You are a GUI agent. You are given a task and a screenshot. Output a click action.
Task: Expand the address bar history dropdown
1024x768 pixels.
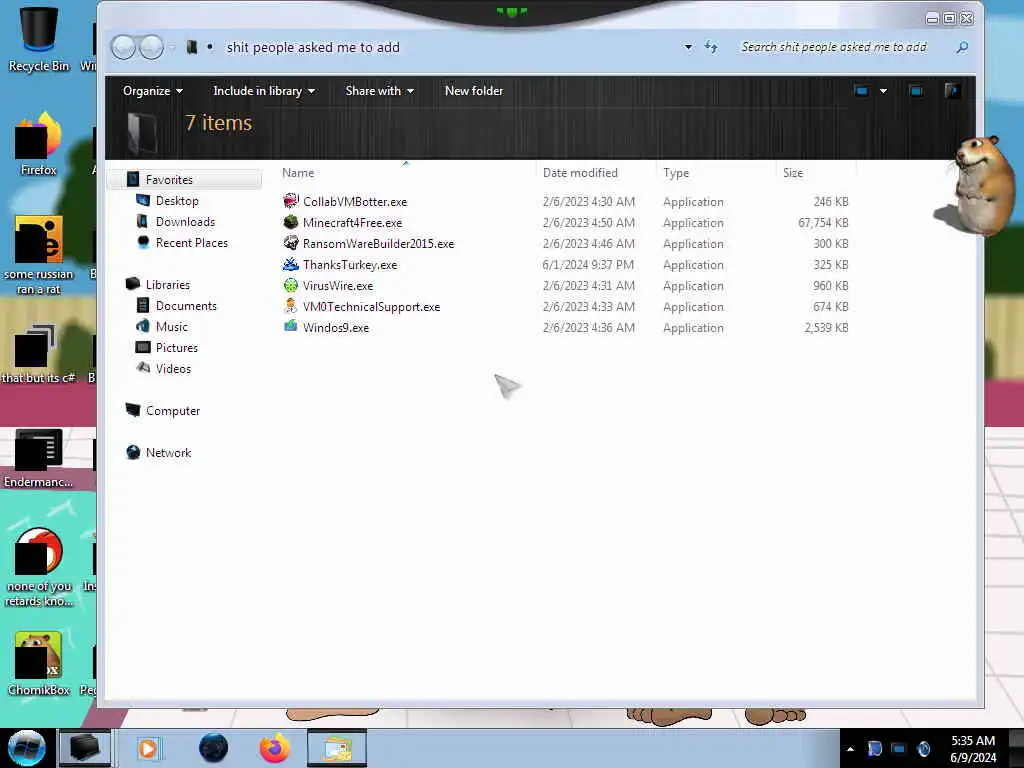688,47
